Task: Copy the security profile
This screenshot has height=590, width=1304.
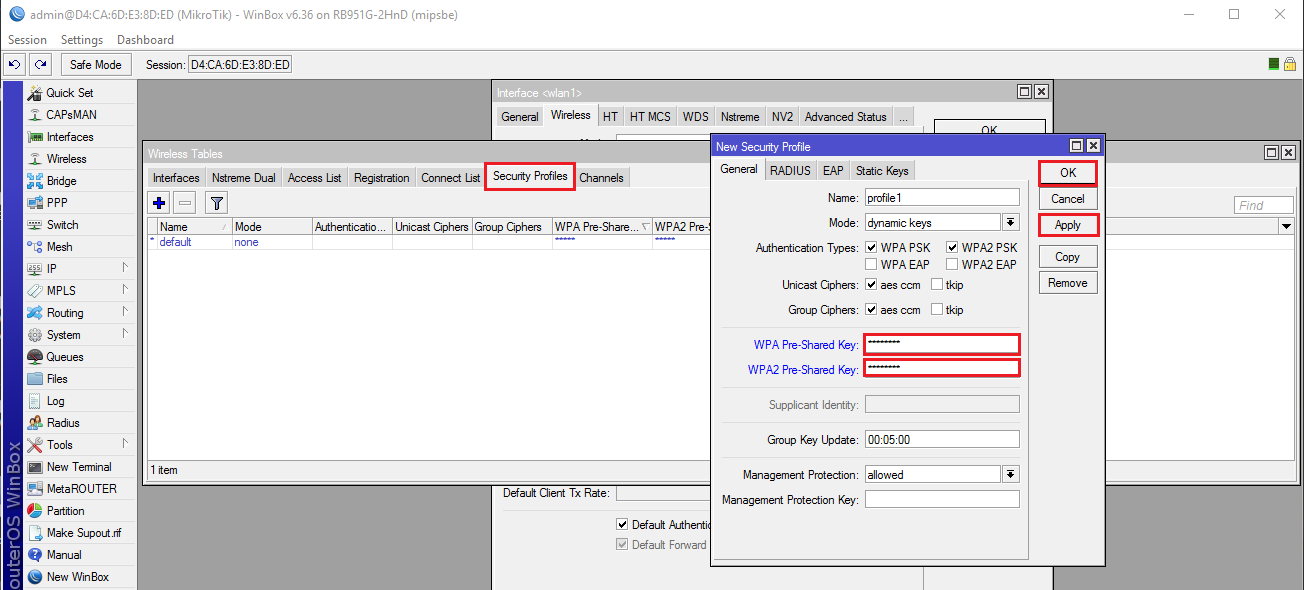Action: [x=1067, y=256]
